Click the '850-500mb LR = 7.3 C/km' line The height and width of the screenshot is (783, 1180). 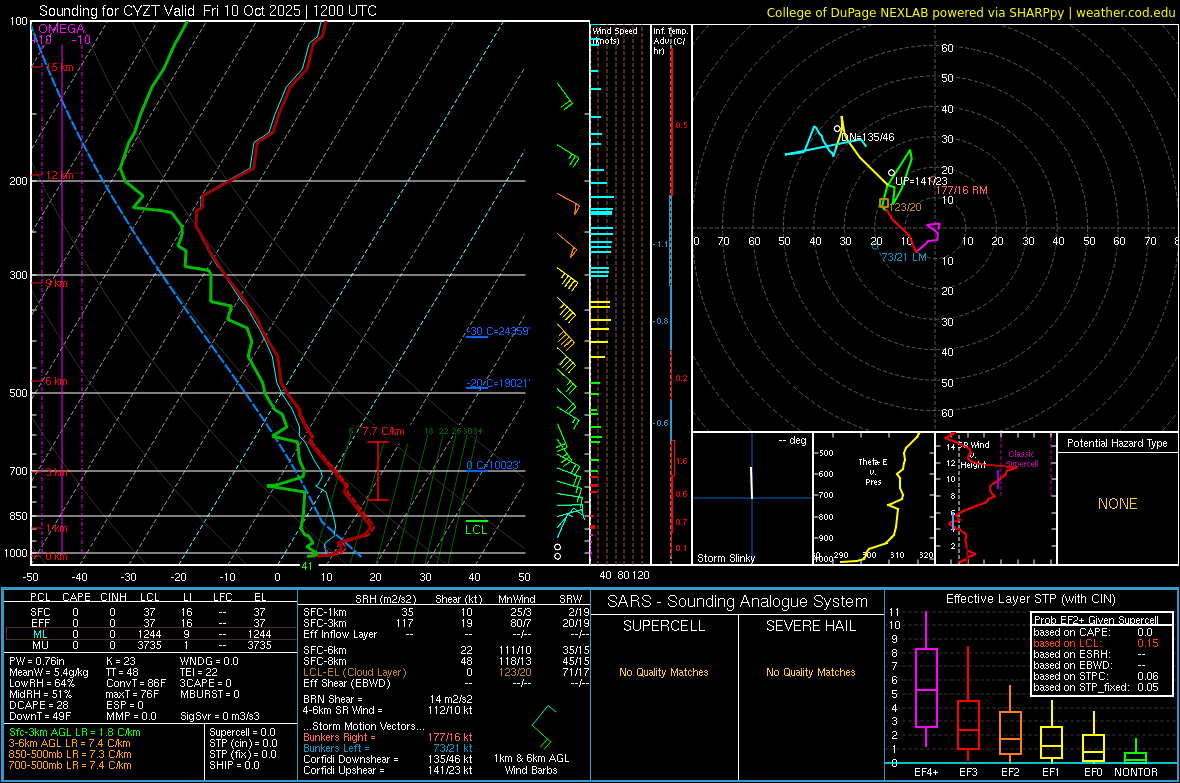(70, 754)
